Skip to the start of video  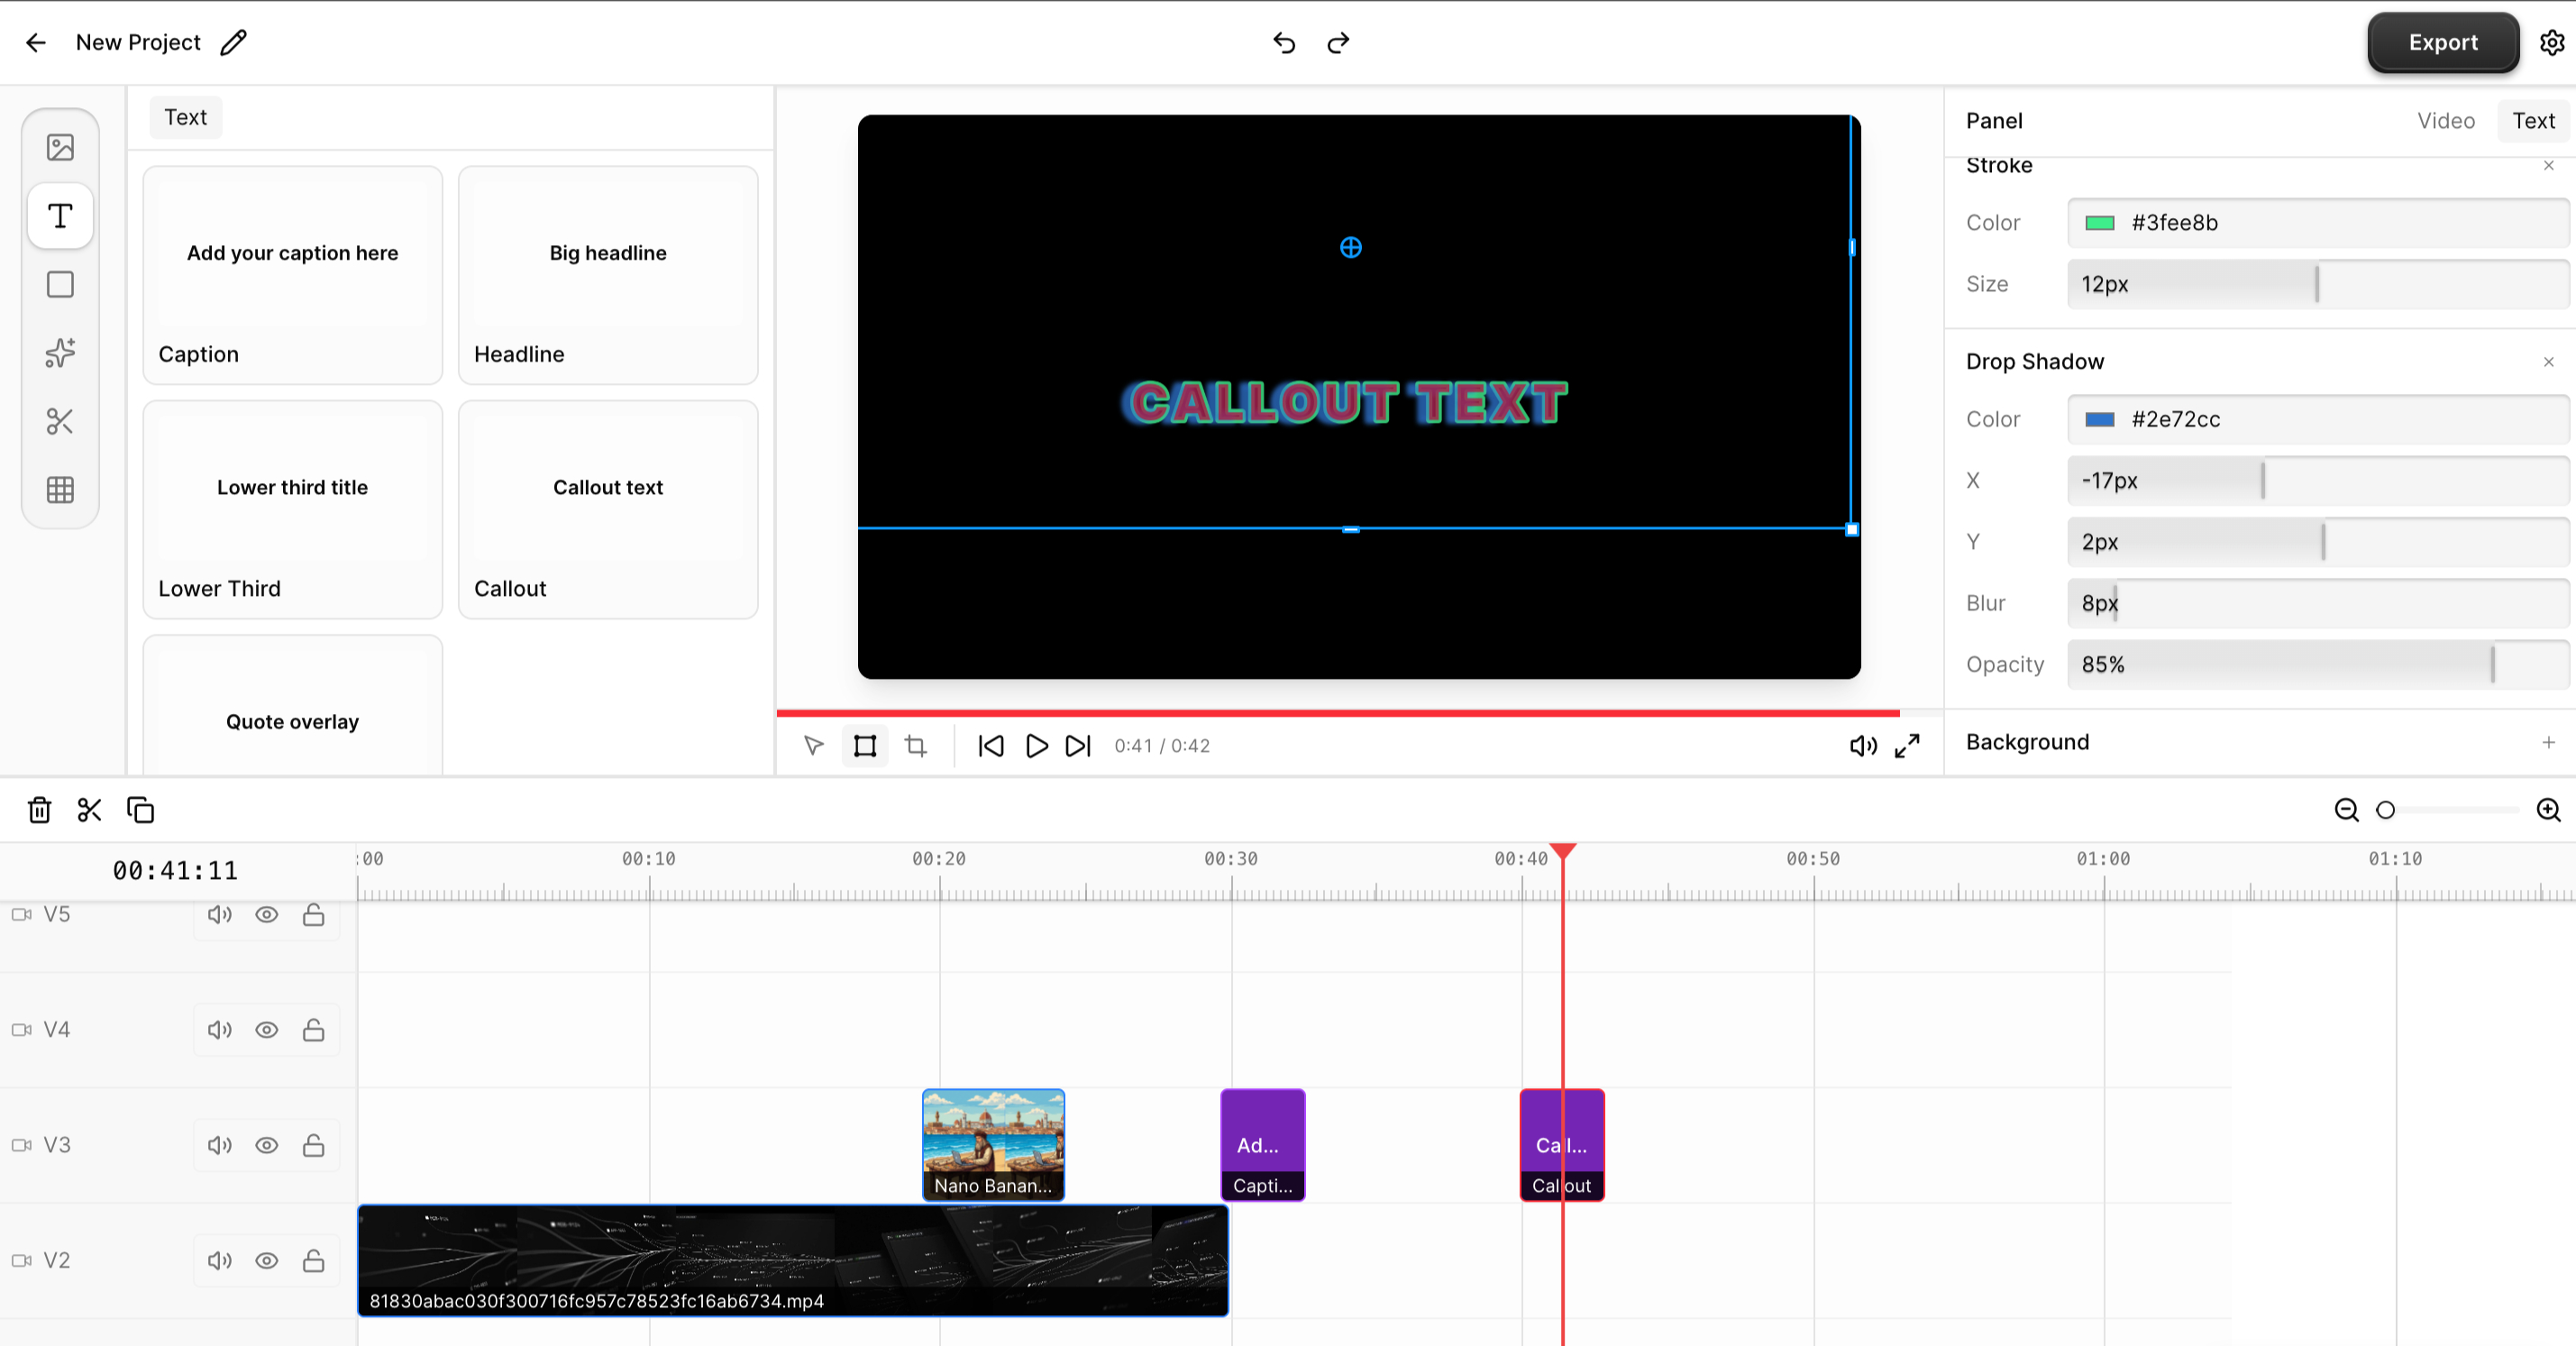(990, 745)
